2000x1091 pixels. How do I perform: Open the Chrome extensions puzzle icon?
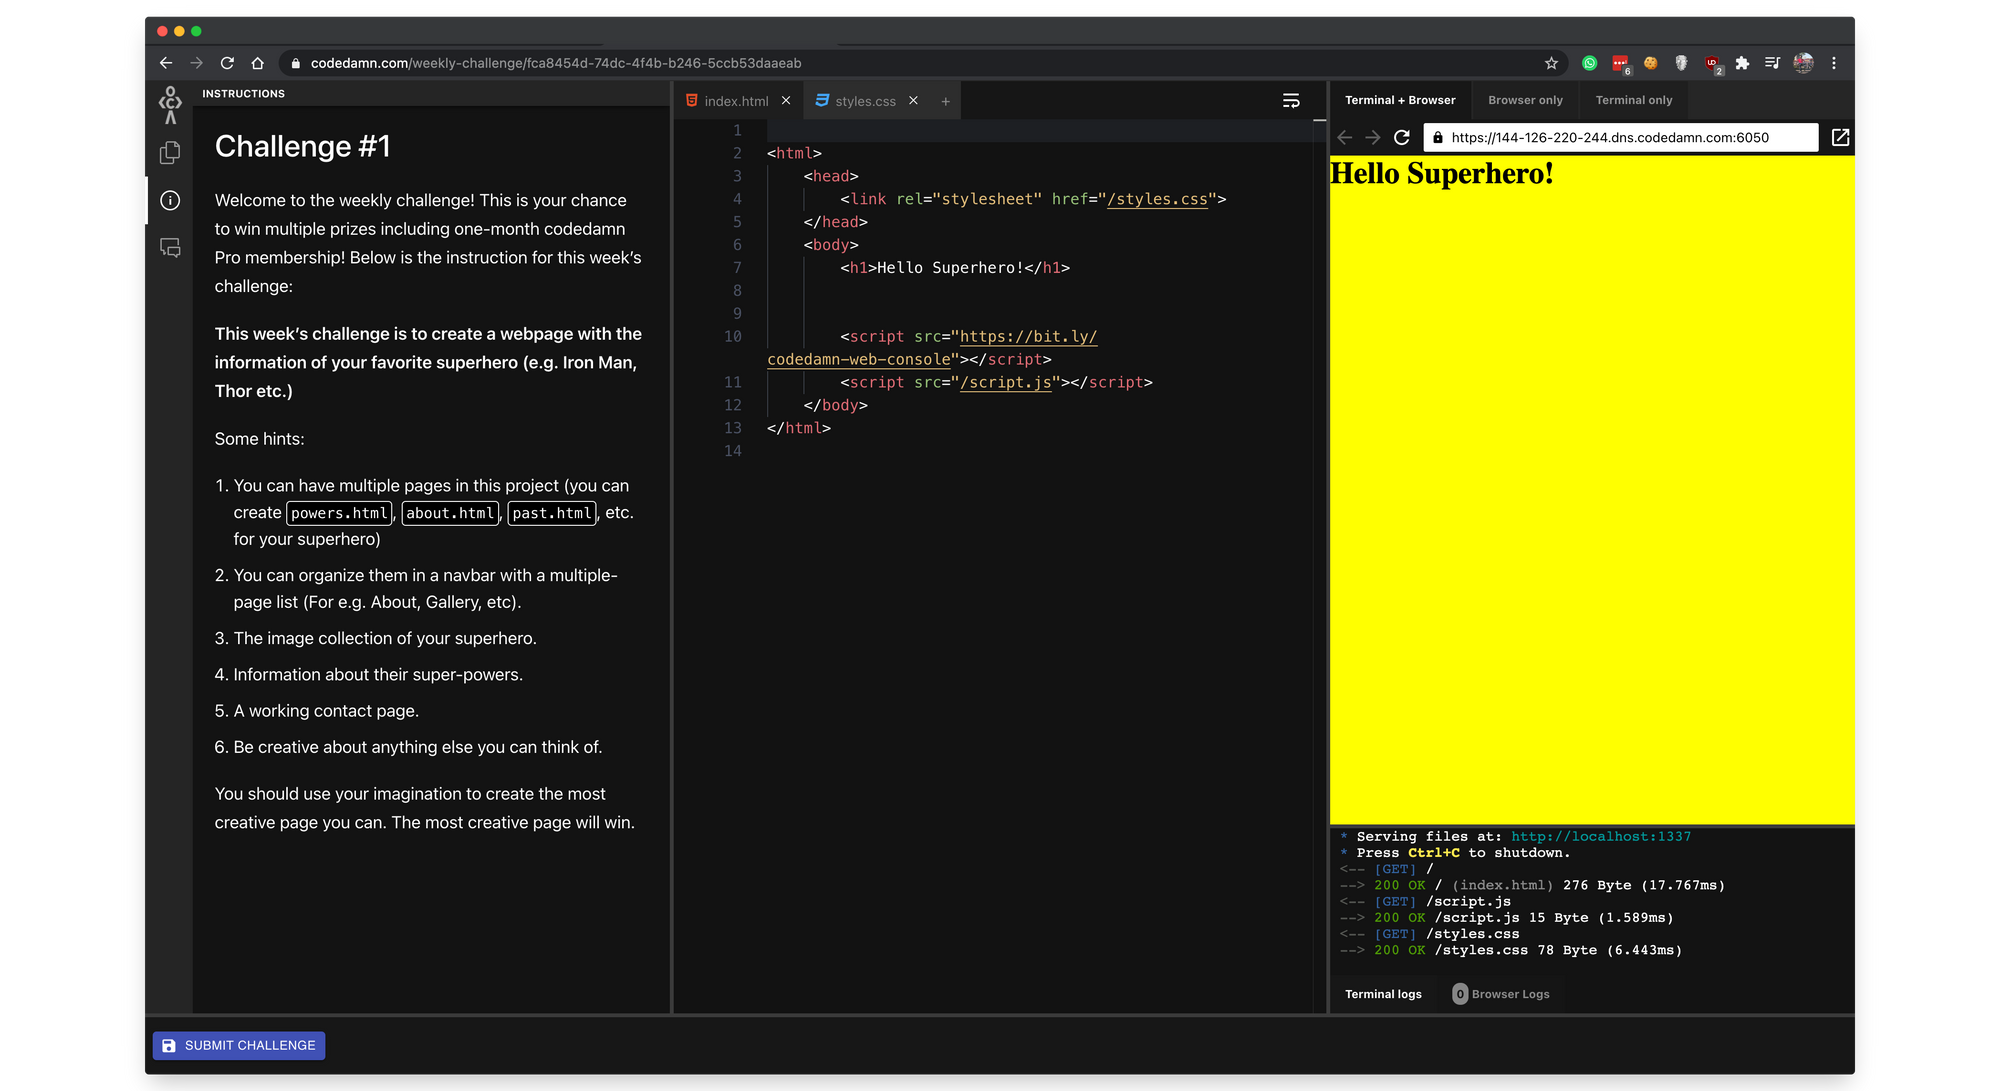tap(1742, 63)
